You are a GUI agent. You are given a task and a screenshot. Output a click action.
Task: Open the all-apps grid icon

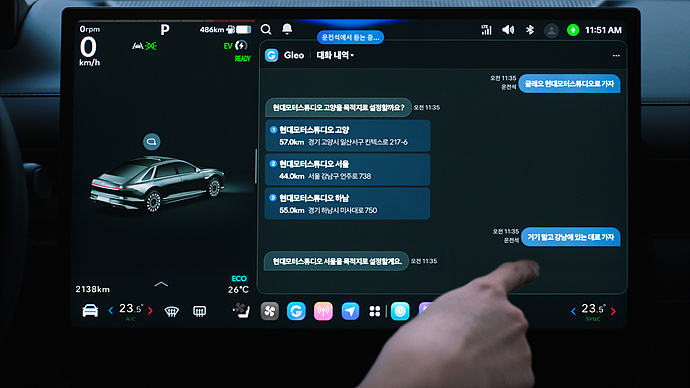click(x=374, y=311)
